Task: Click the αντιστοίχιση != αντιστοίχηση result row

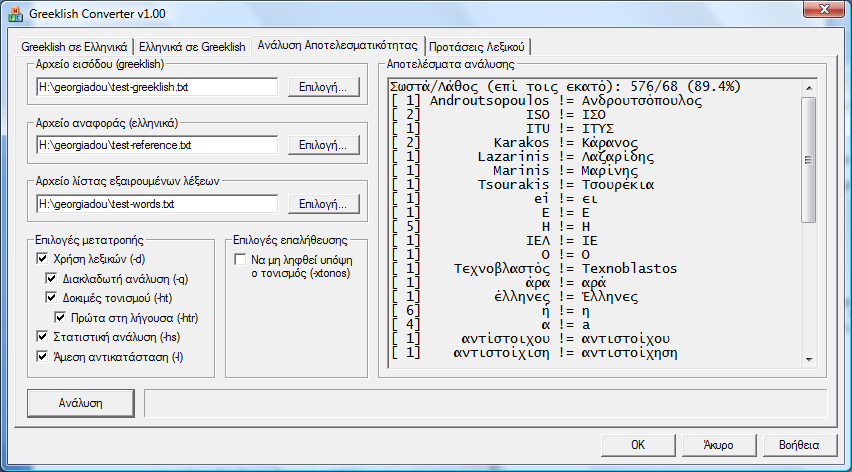Action: coord(534,353)
